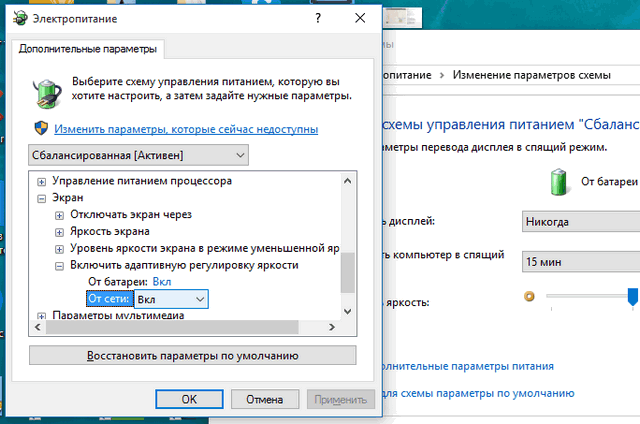Collapse the Экран tree node

tap(41, 199)
